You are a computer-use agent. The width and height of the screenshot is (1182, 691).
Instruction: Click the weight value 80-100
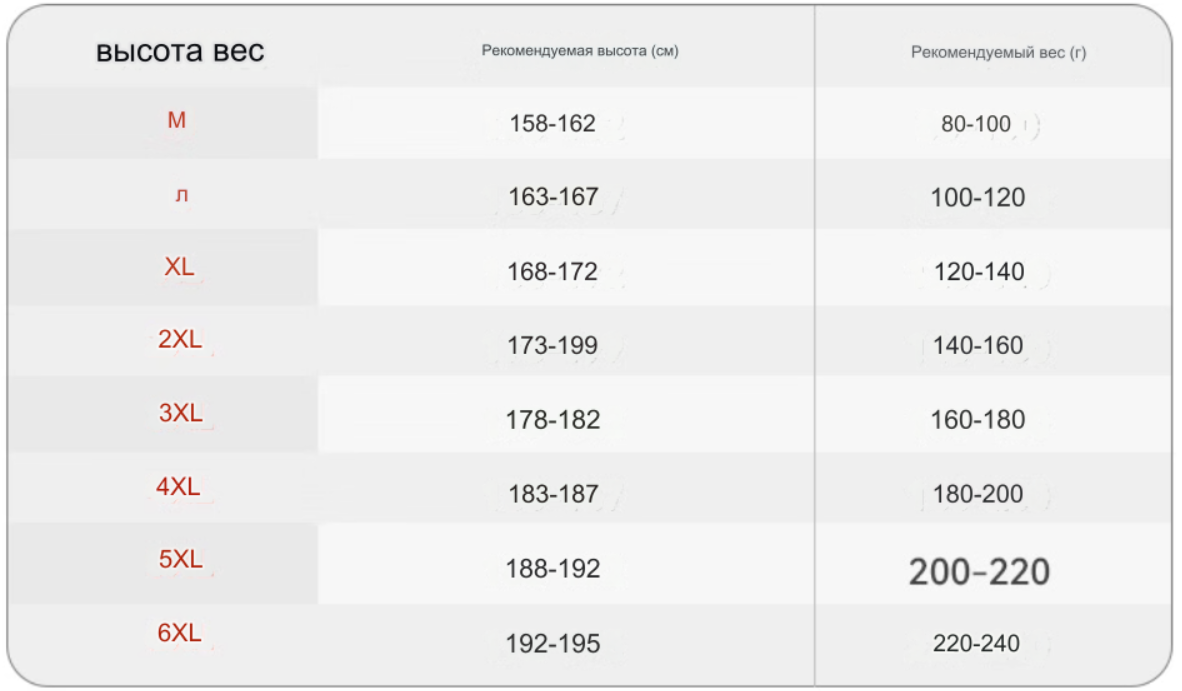[x=976, y=123]
